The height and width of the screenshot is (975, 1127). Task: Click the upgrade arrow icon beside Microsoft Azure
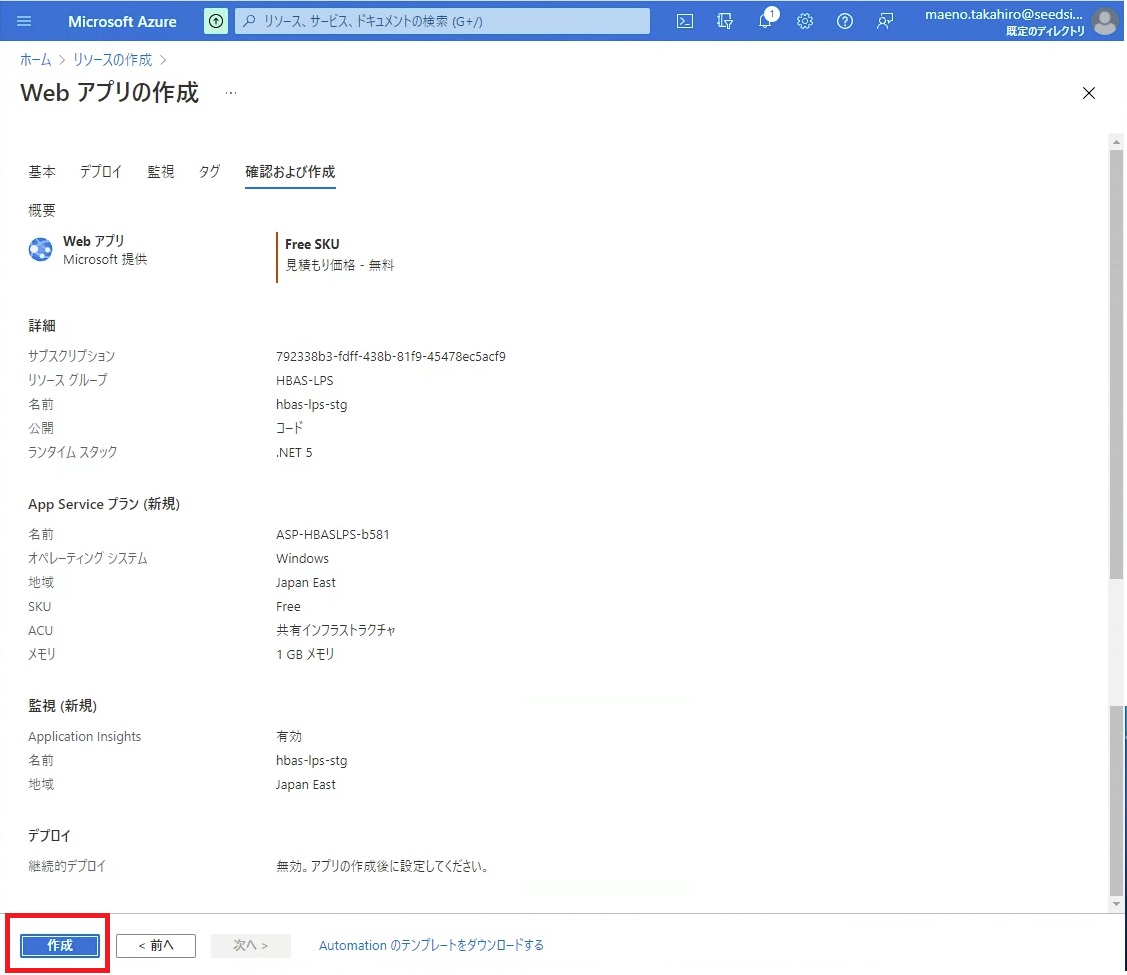point(215,21)
